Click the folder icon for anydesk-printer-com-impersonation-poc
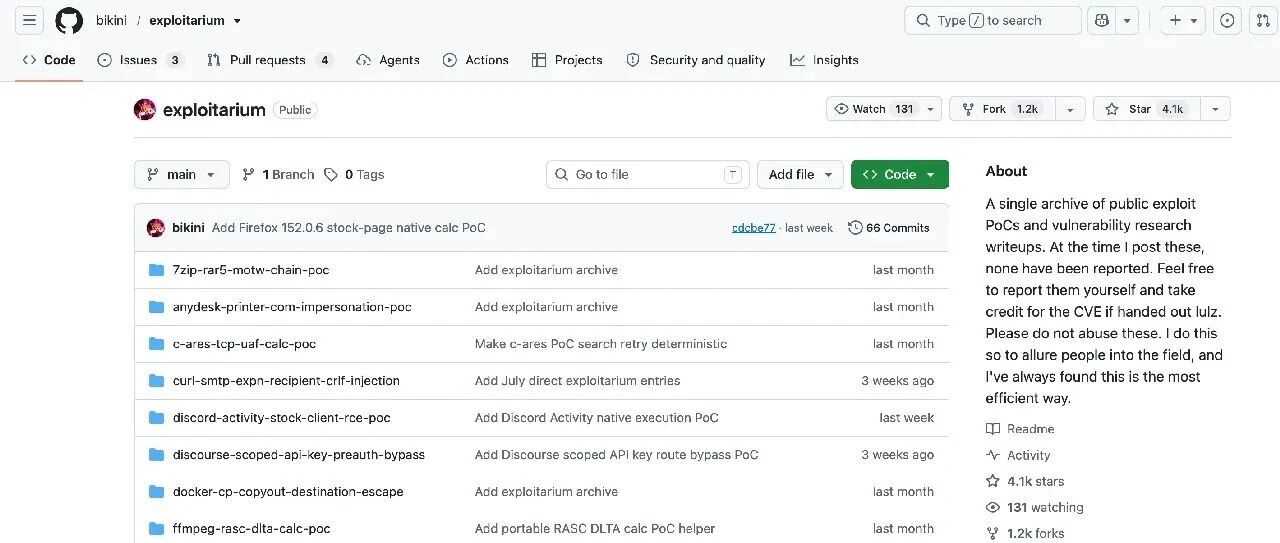Viewport: 1280px width, 543px height. pyautogui.click(x=156, y=307)
